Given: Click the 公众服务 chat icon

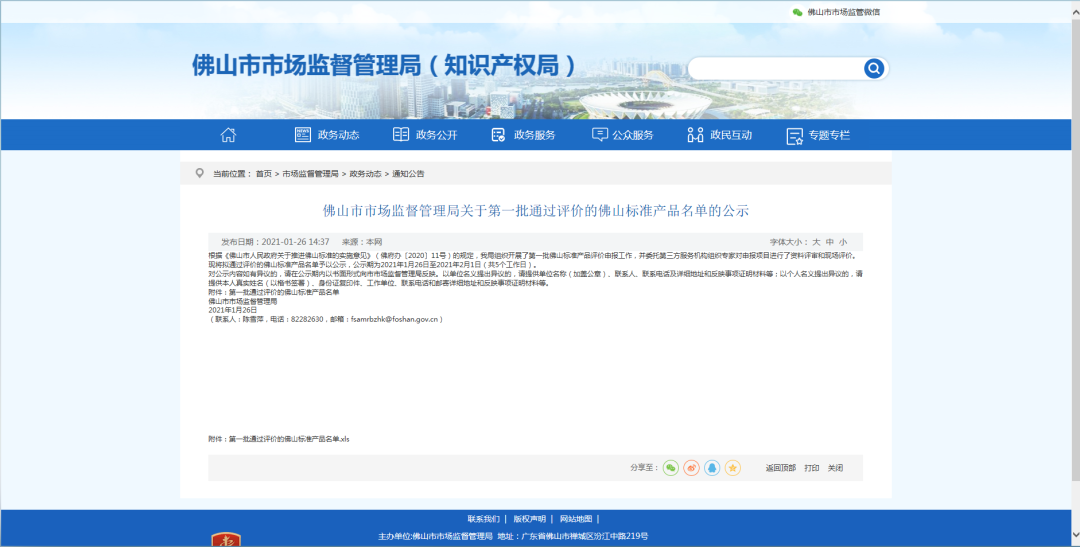Looking at the screenshot, I should point(600,135).
